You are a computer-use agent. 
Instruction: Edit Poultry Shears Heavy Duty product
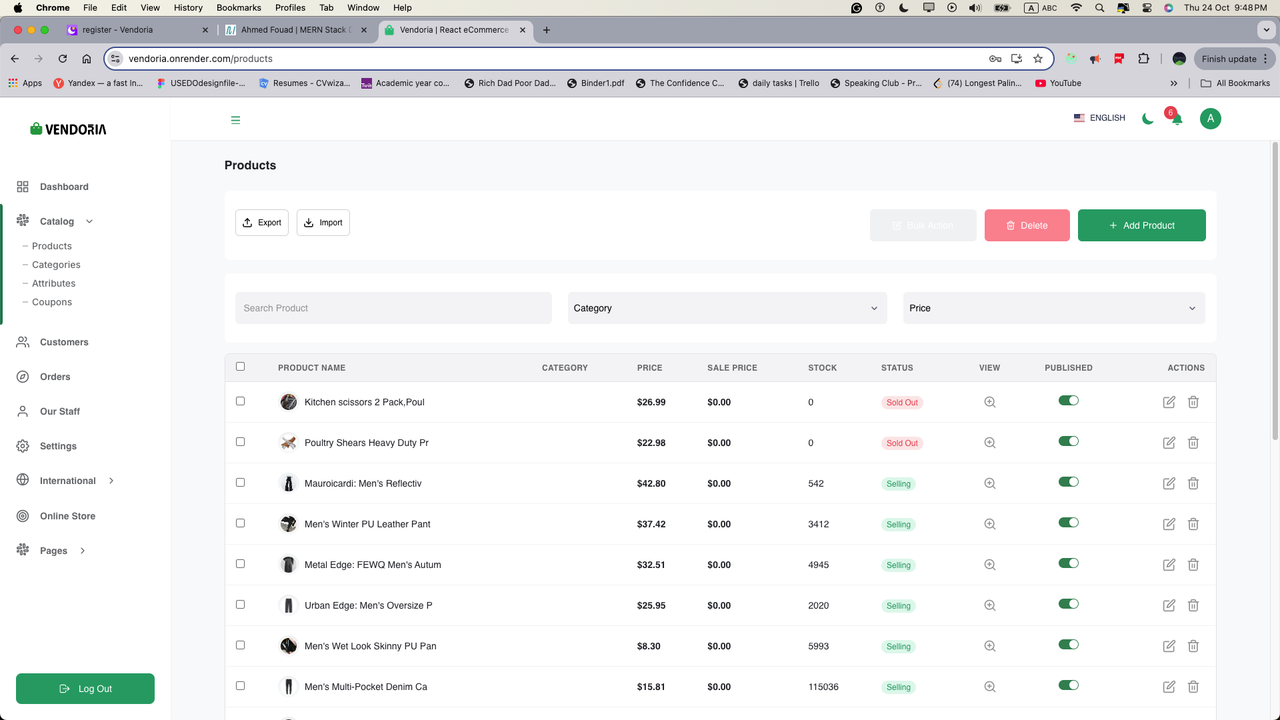click(1169, 443)
